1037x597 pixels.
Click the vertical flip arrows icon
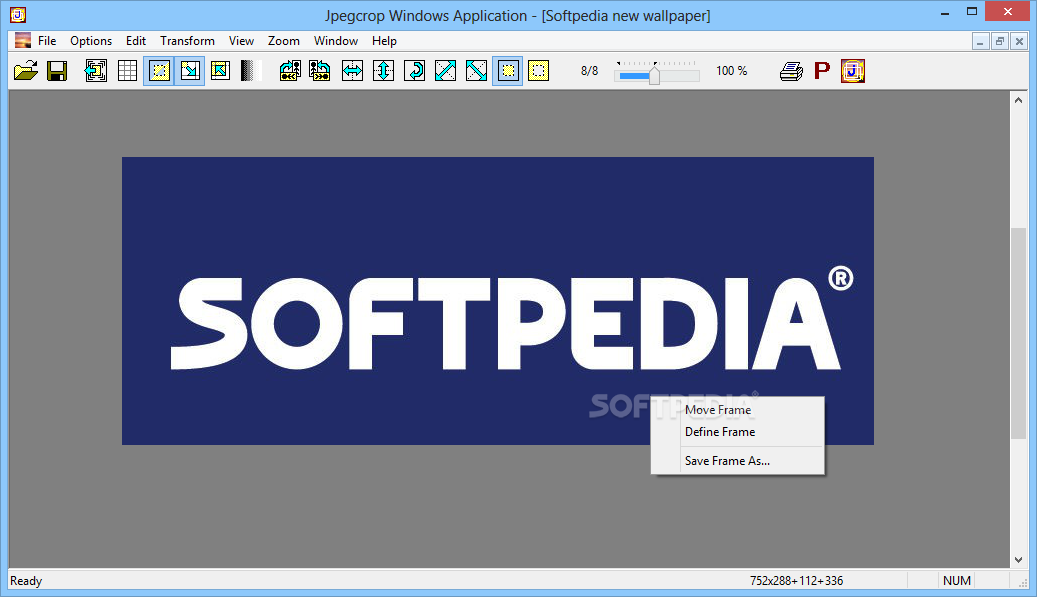click(384, 71)
